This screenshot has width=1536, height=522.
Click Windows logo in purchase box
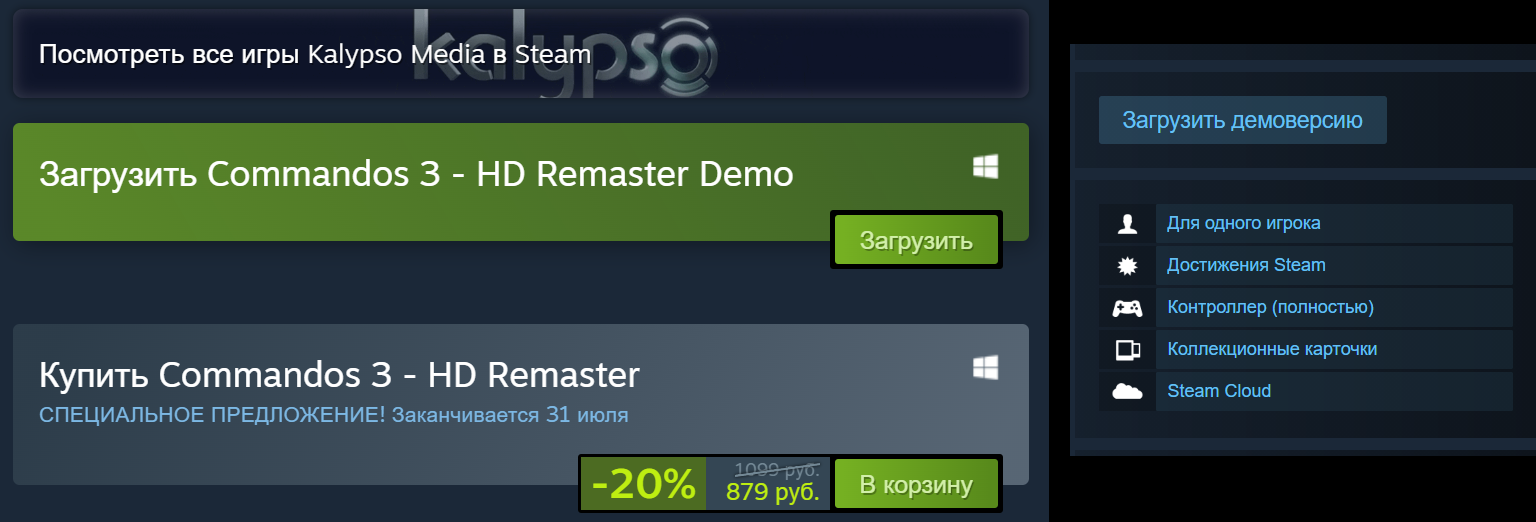986,368
